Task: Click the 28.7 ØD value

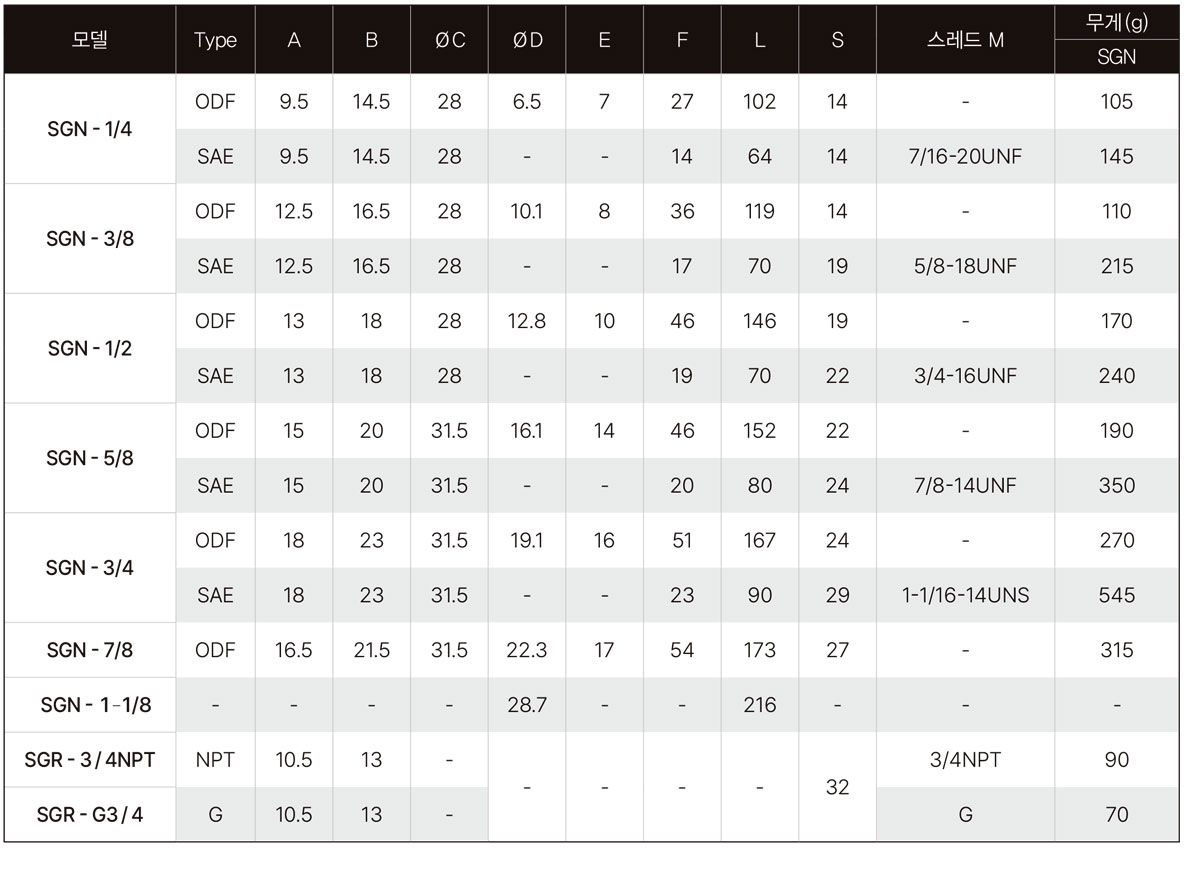Action: pos(527,705)
